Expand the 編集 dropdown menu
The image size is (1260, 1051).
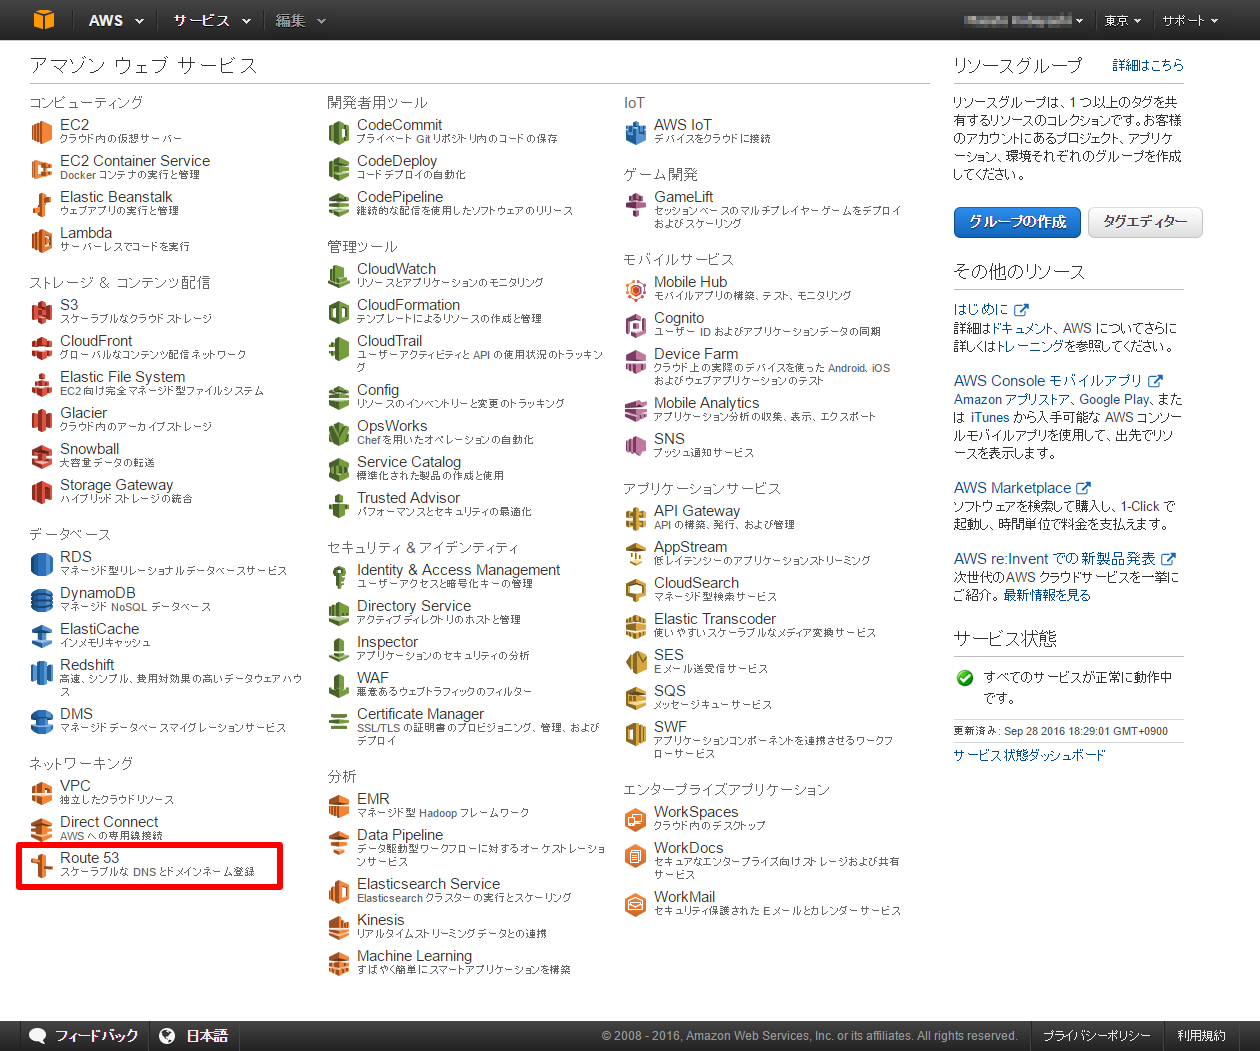pyautogui.click(x=300, y=20)
